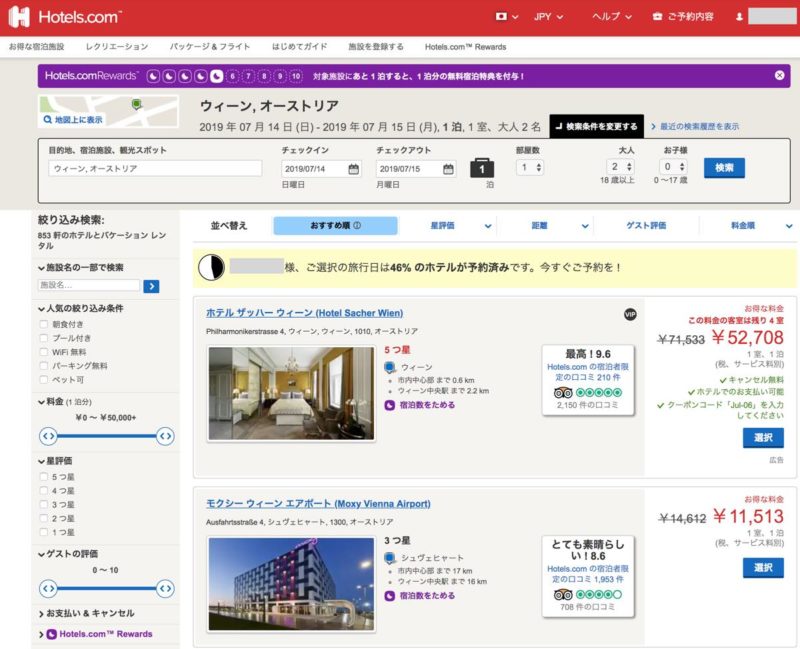Click 地図上に表示 show on map link
The width and height of the screenshot is (800, 649).
pos(74,119)
